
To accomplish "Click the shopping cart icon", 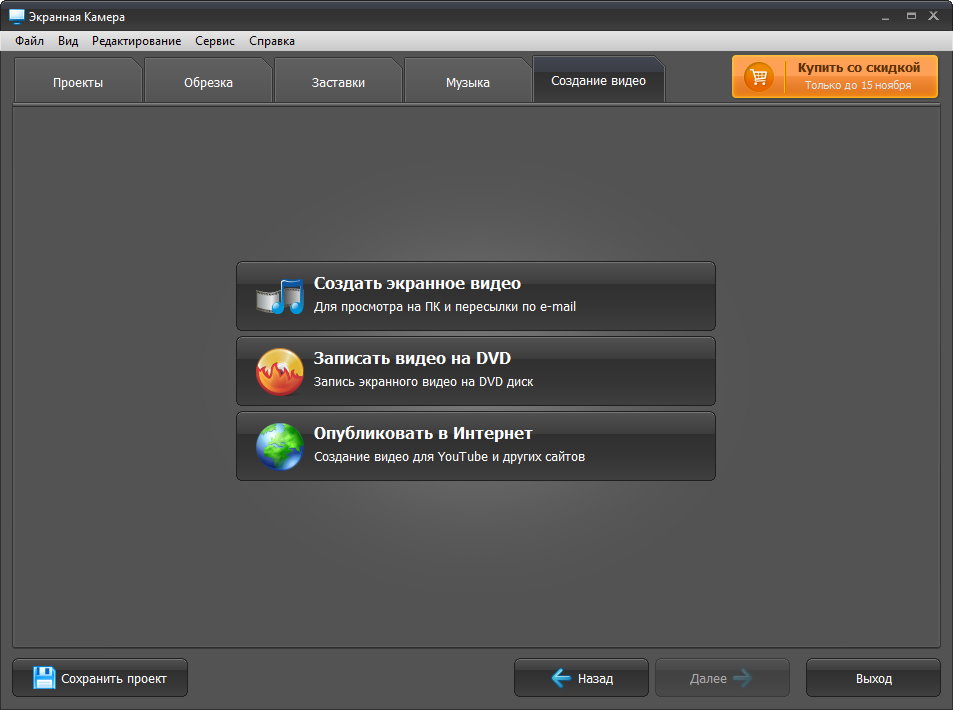I will pos(759,77).
